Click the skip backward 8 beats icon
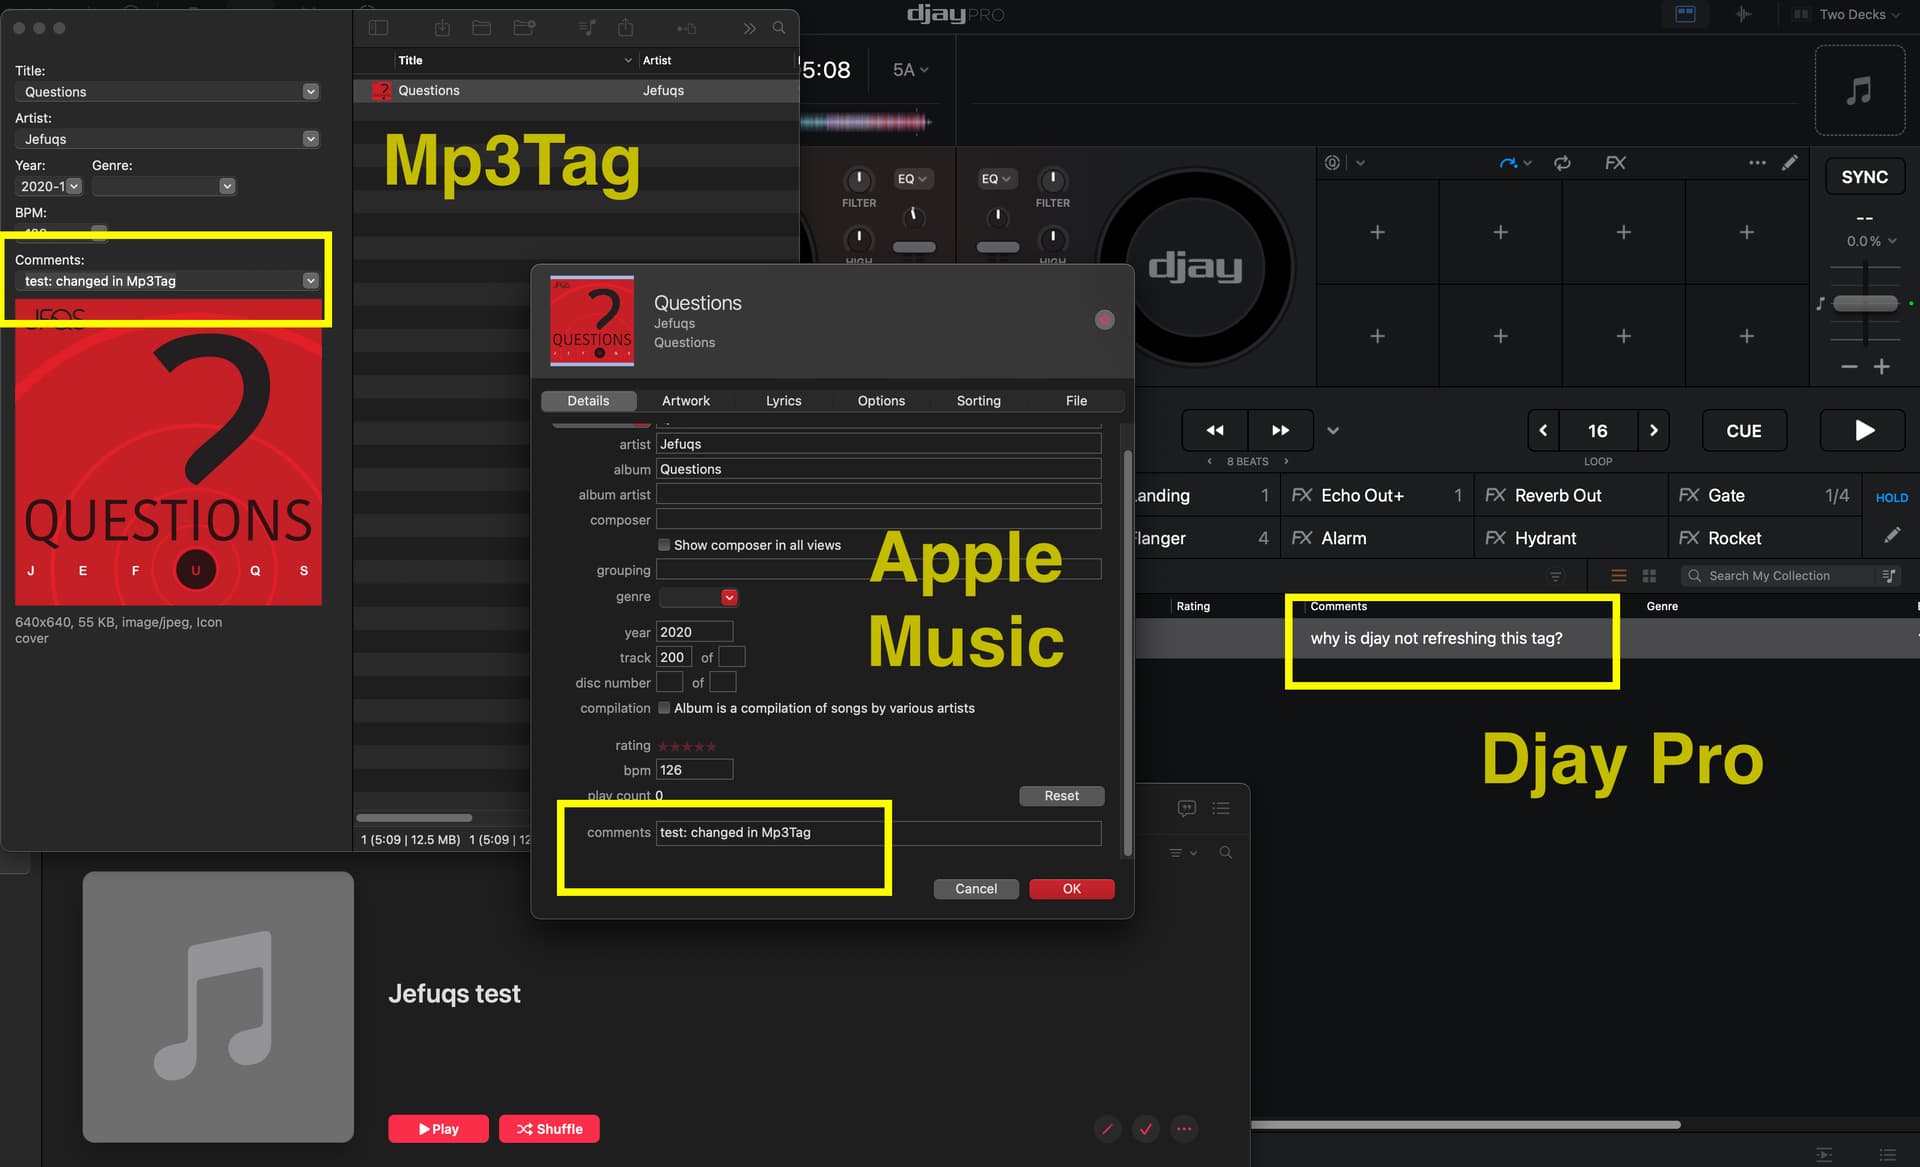 (1215, 430)
